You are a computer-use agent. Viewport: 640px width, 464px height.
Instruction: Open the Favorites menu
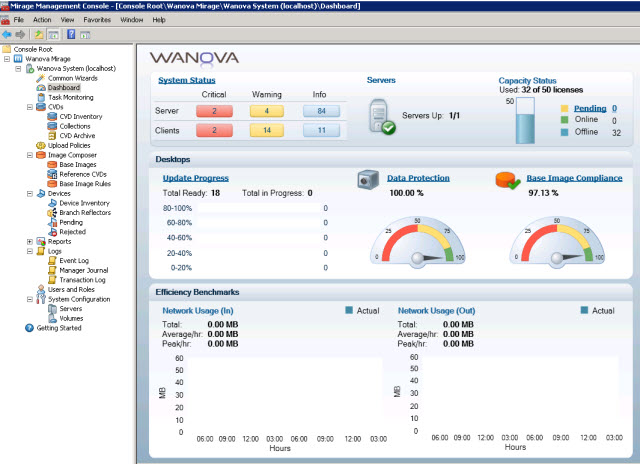click(x=97, y=20)
